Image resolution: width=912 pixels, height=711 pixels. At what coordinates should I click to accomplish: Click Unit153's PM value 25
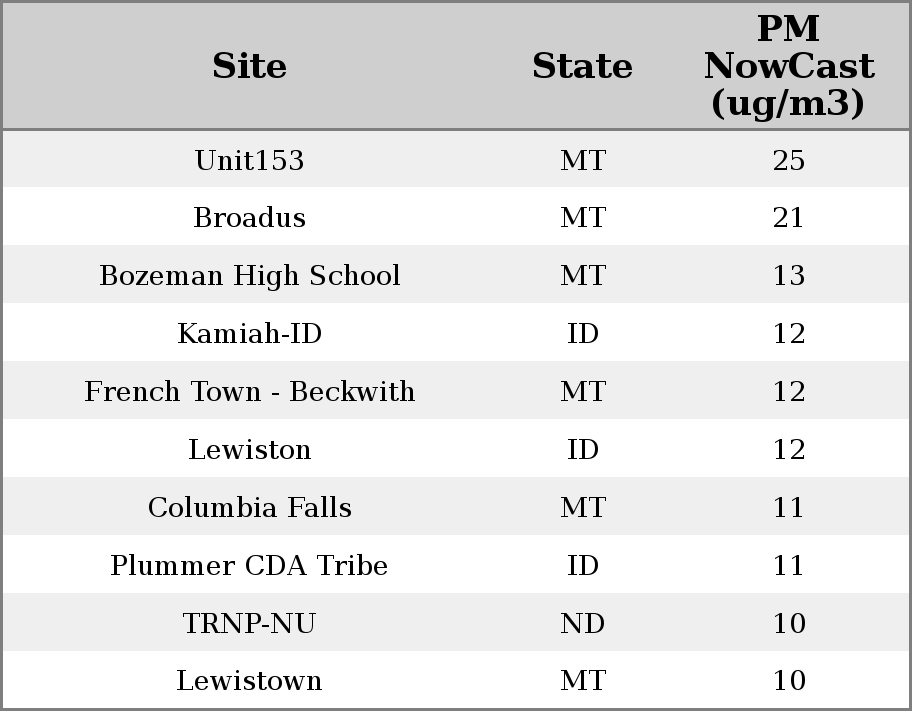pyautogui.click(x=788, y=160)
